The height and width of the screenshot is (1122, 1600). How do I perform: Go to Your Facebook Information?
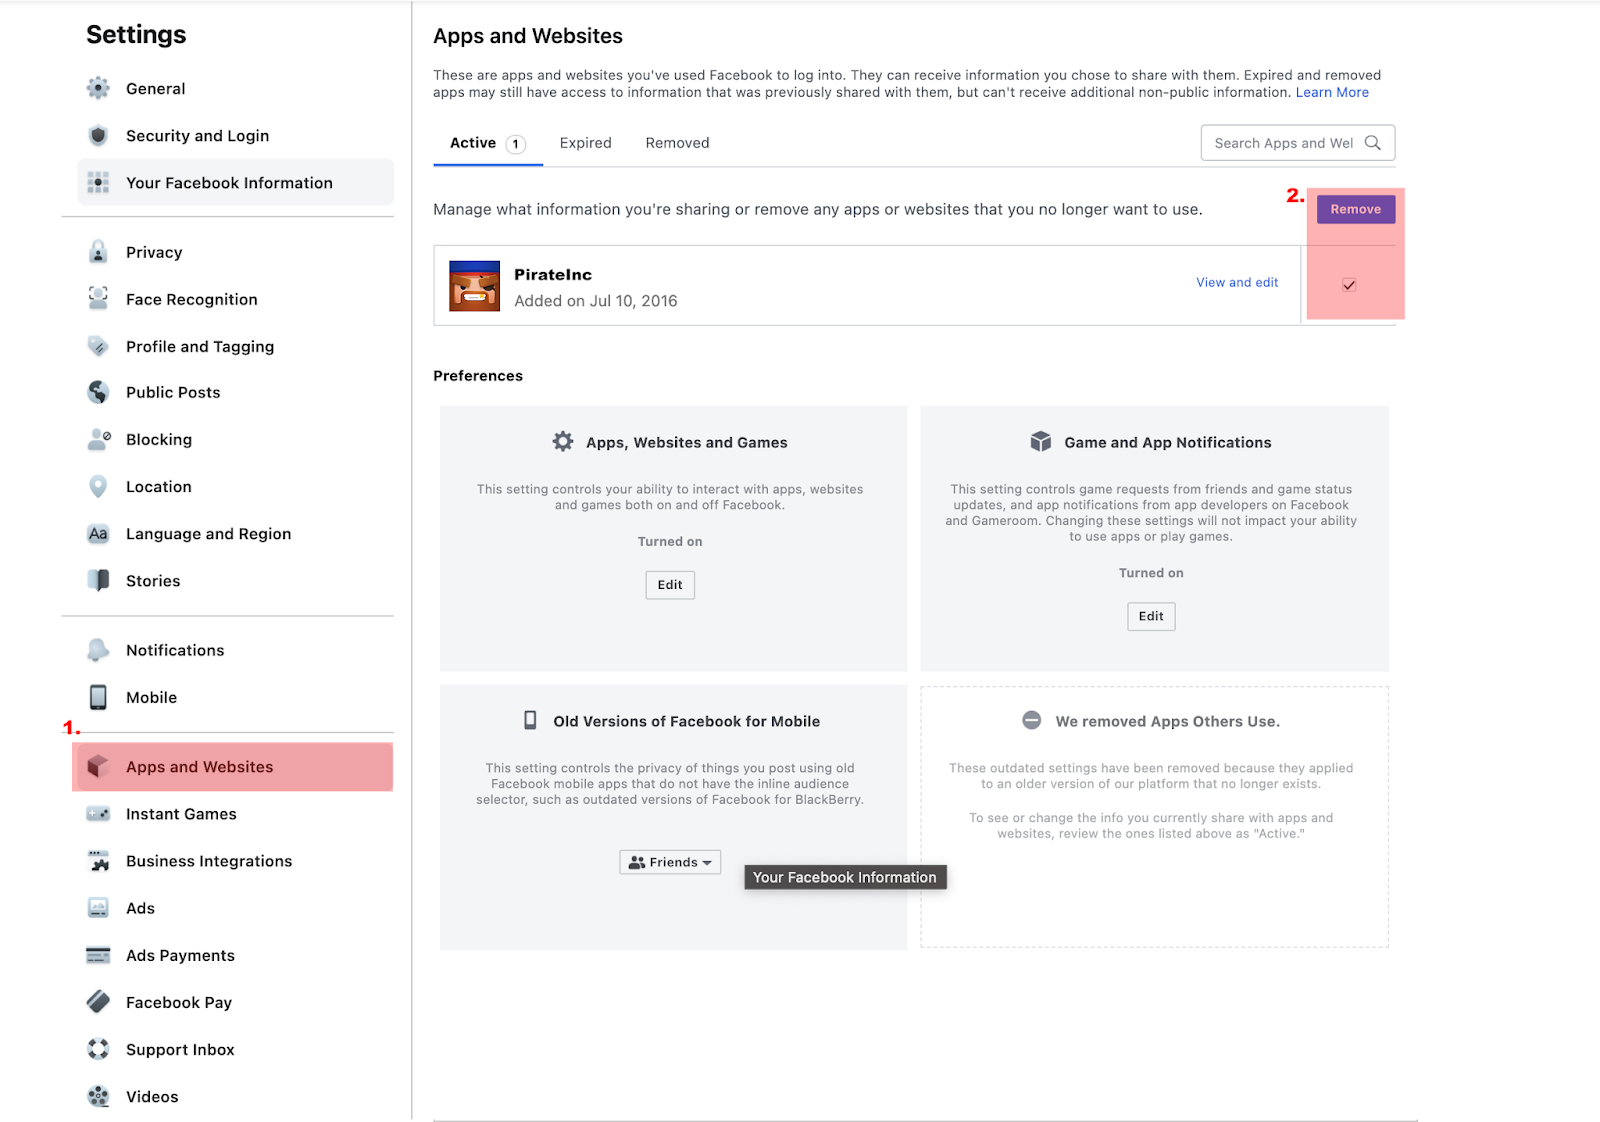coord(235,182)
